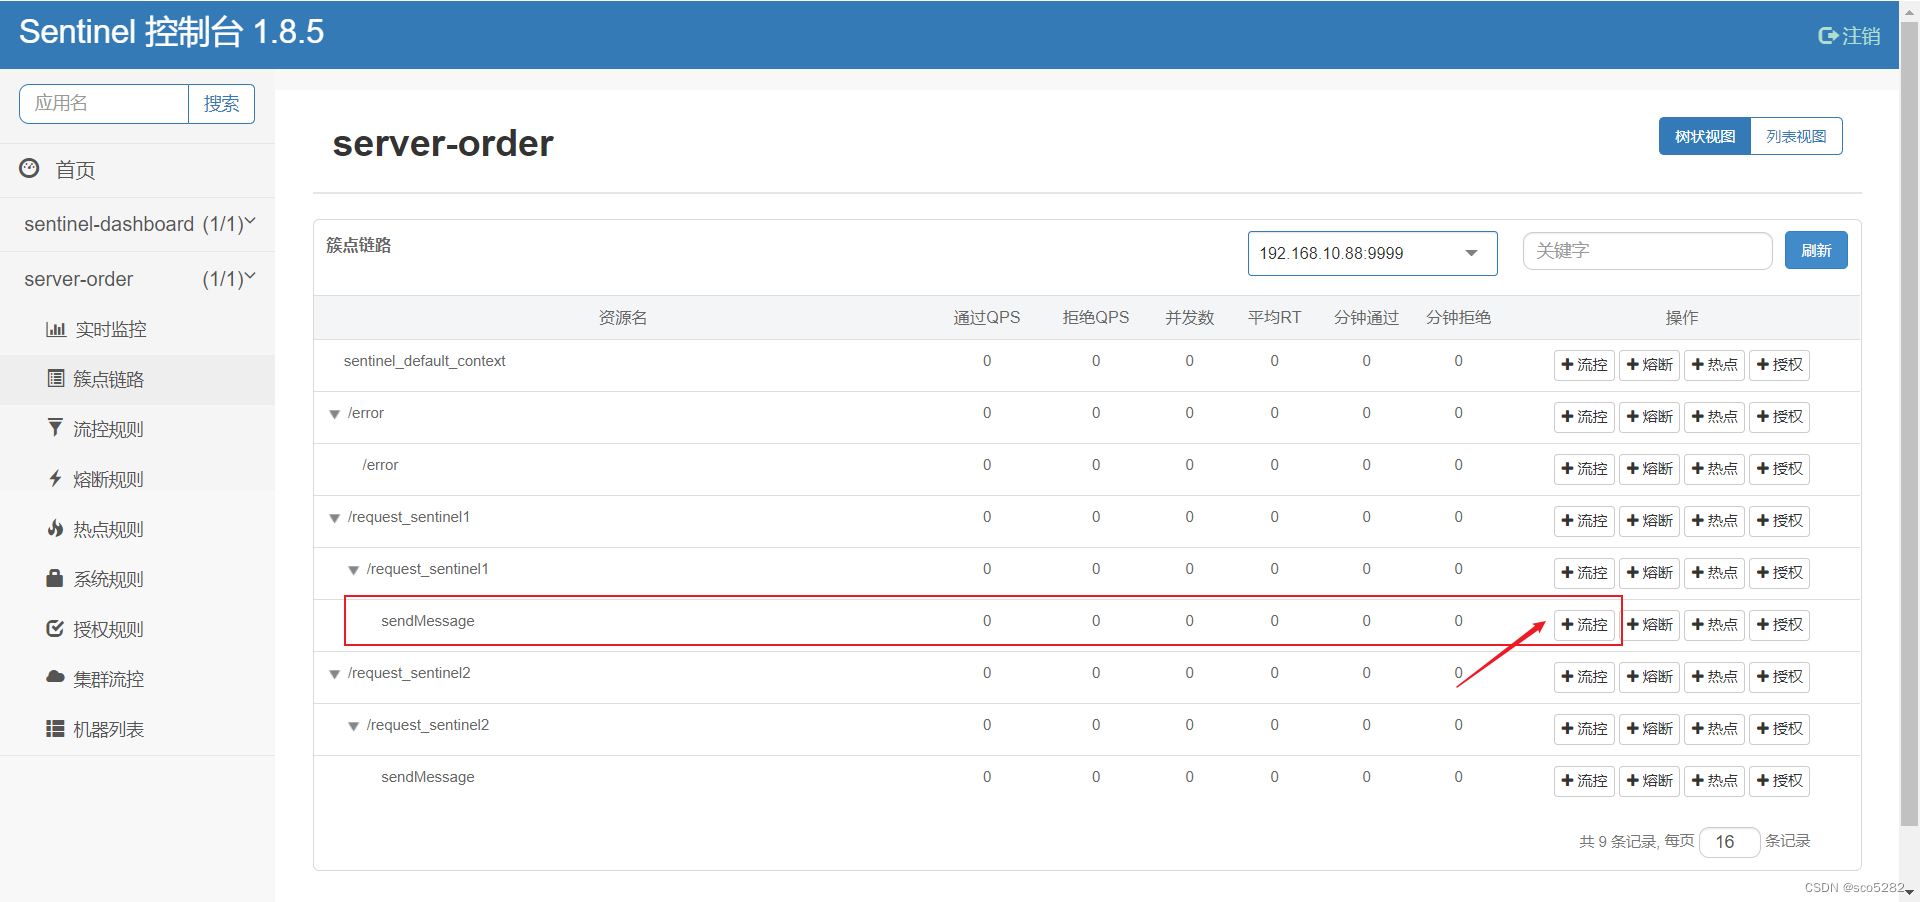Collapse the server-order app menu

point(138,279)
